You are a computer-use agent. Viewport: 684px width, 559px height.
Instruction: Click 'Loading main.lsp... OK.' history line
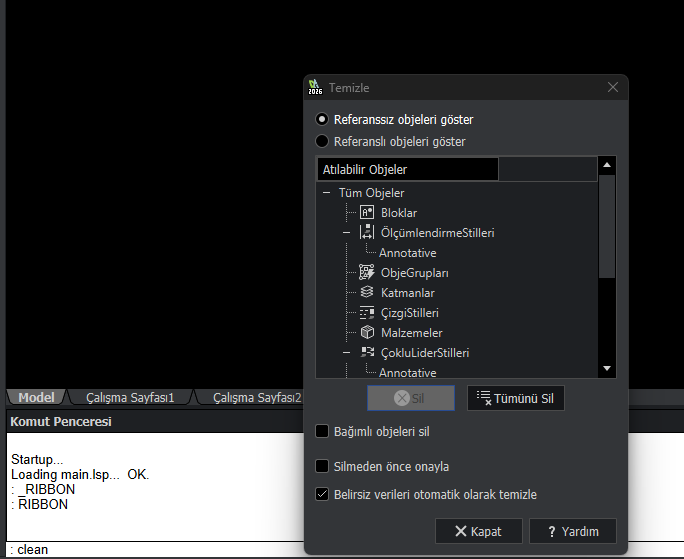(x=80, y=474)
